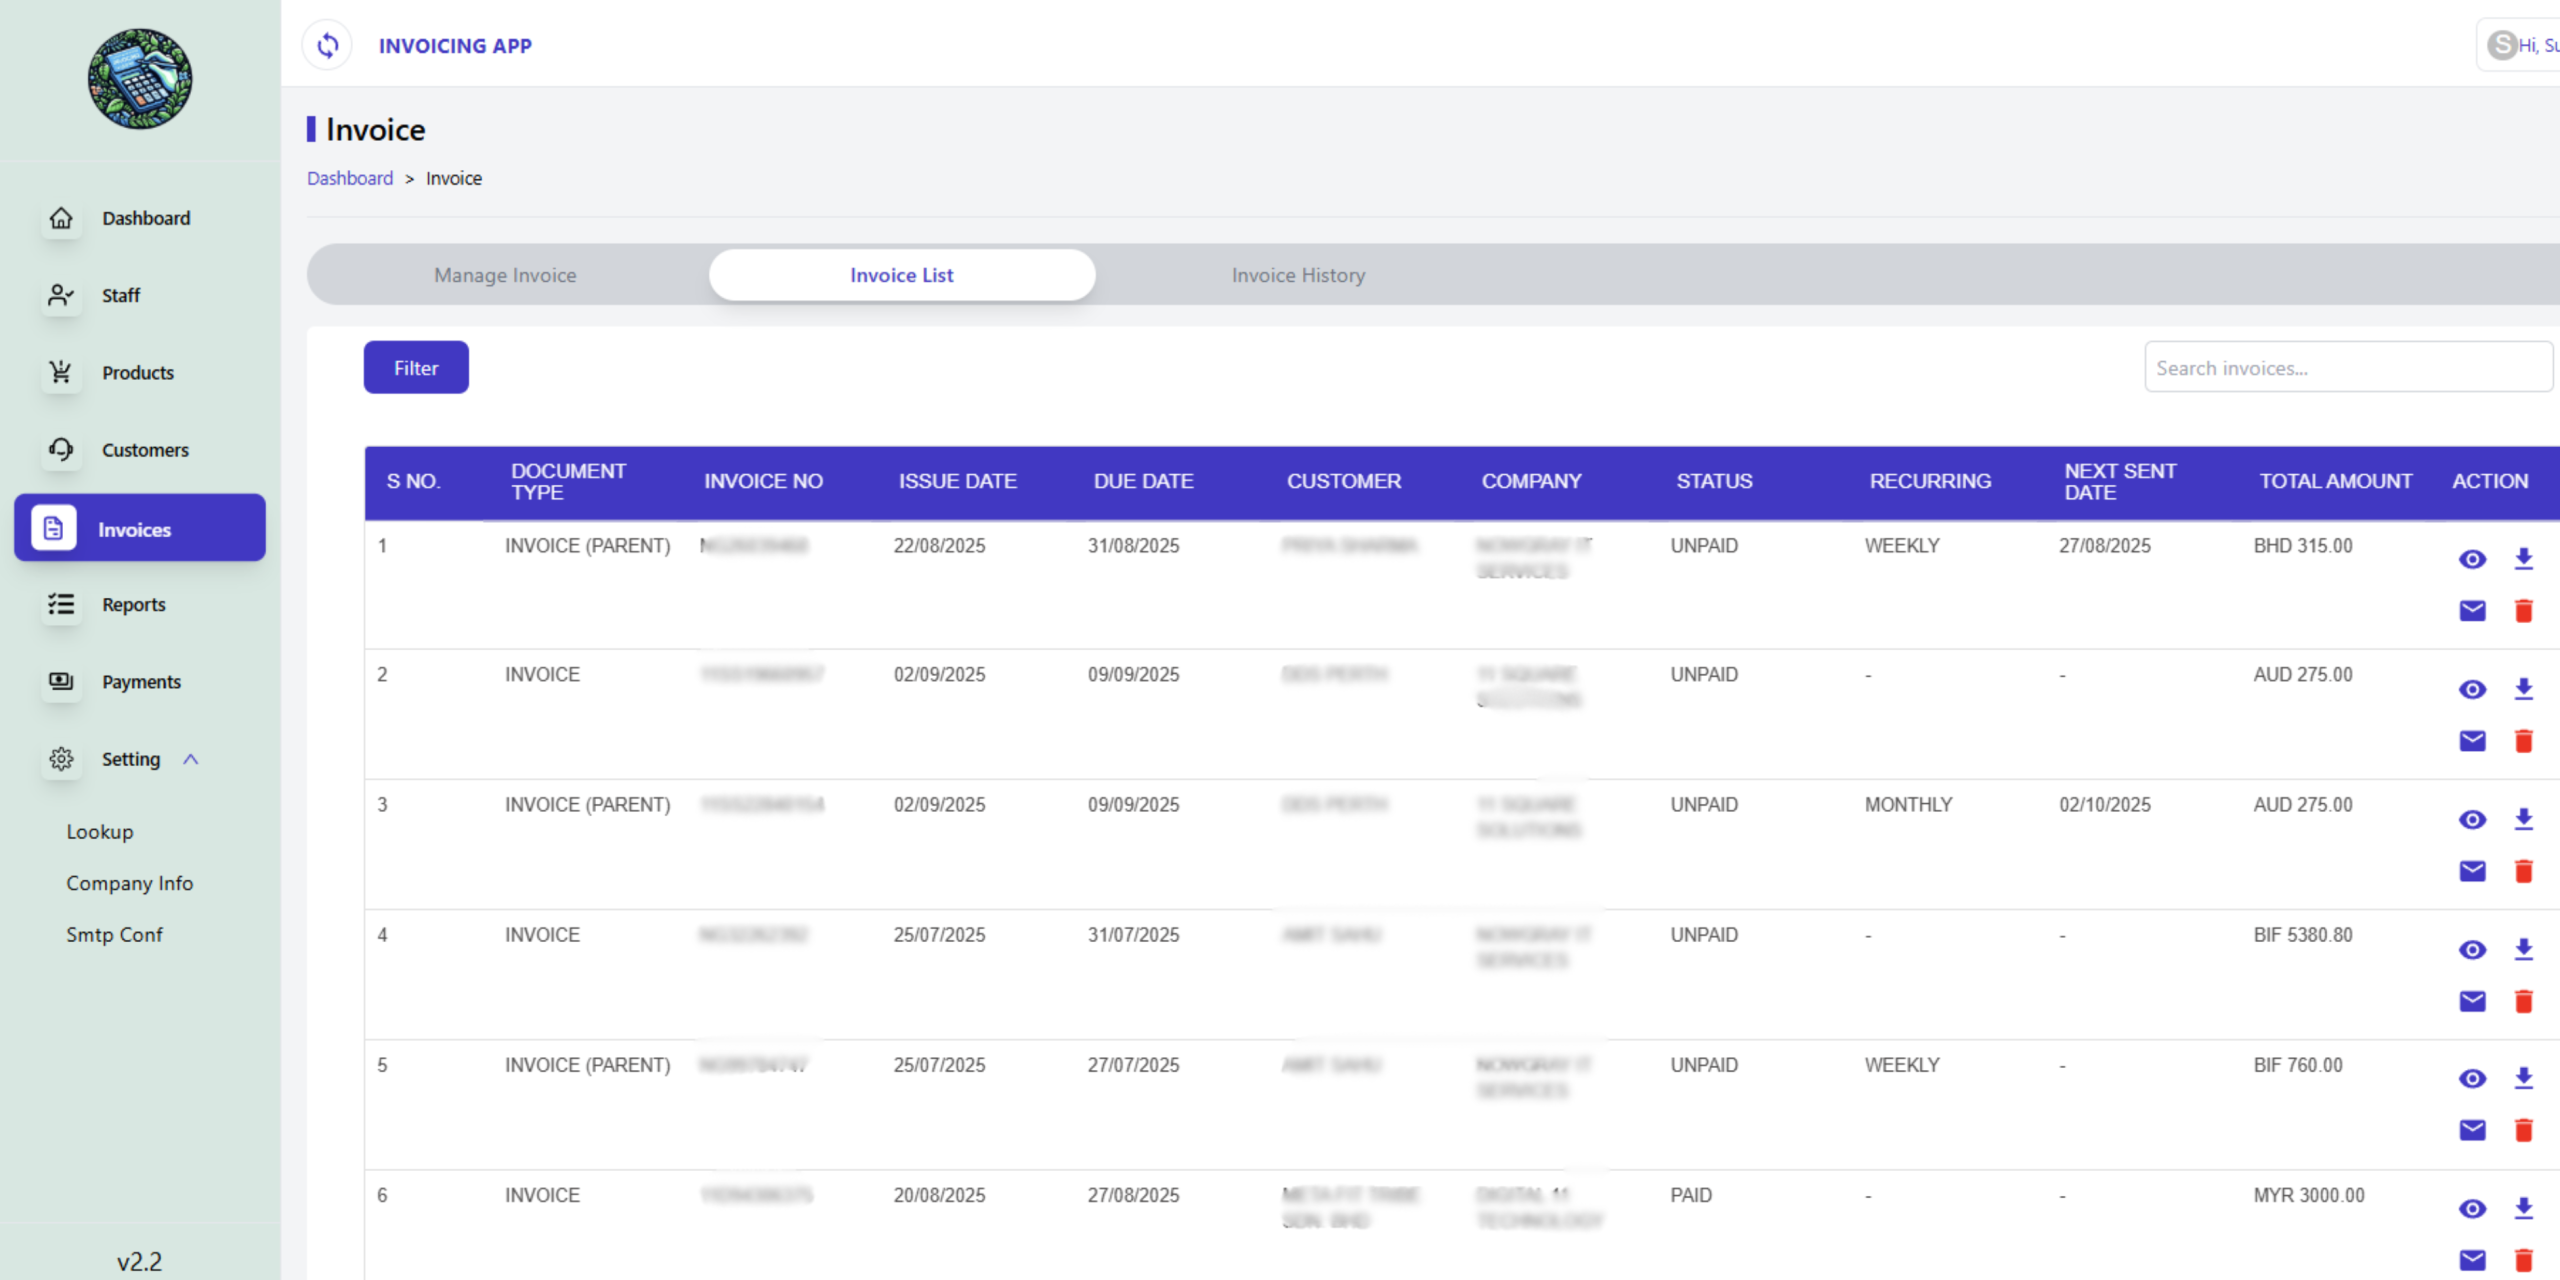
Task: Follow the Dashboard breadcrumb link
Action: coord(350,178)
